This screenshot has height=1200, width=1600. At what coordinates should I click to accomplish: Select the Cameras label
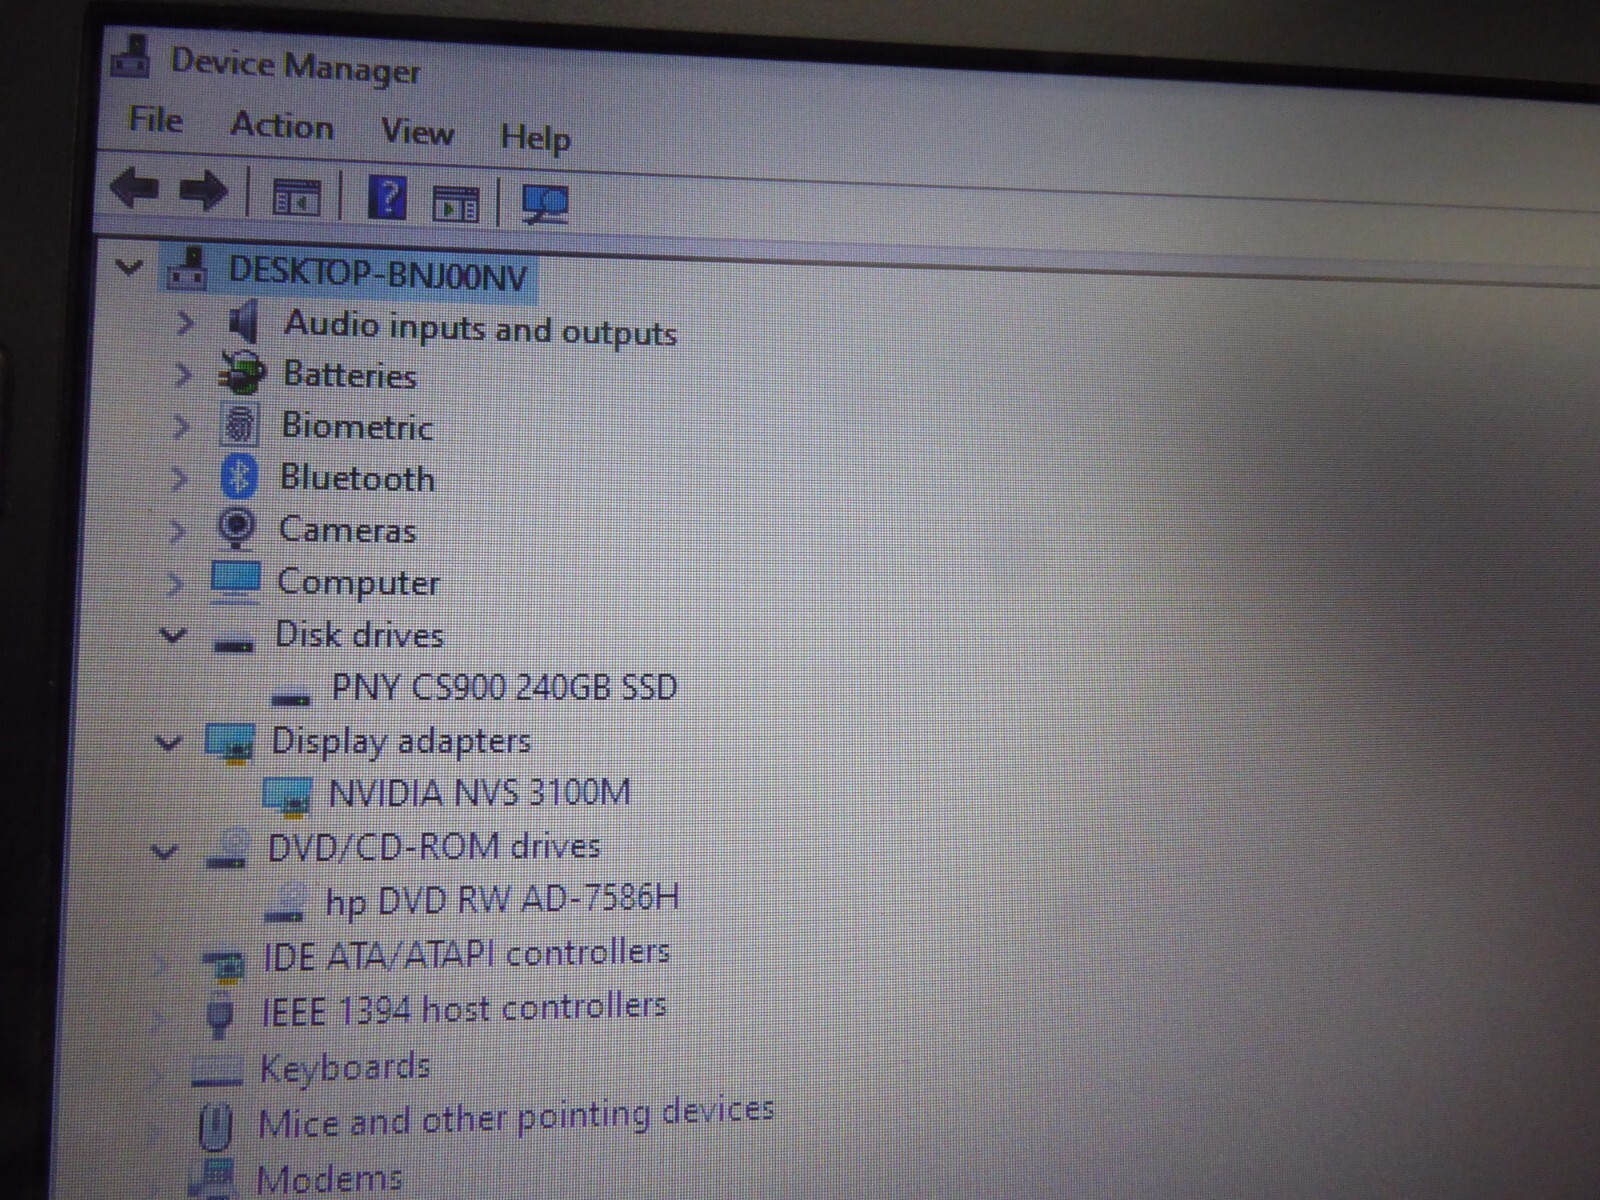coord(347,529)
